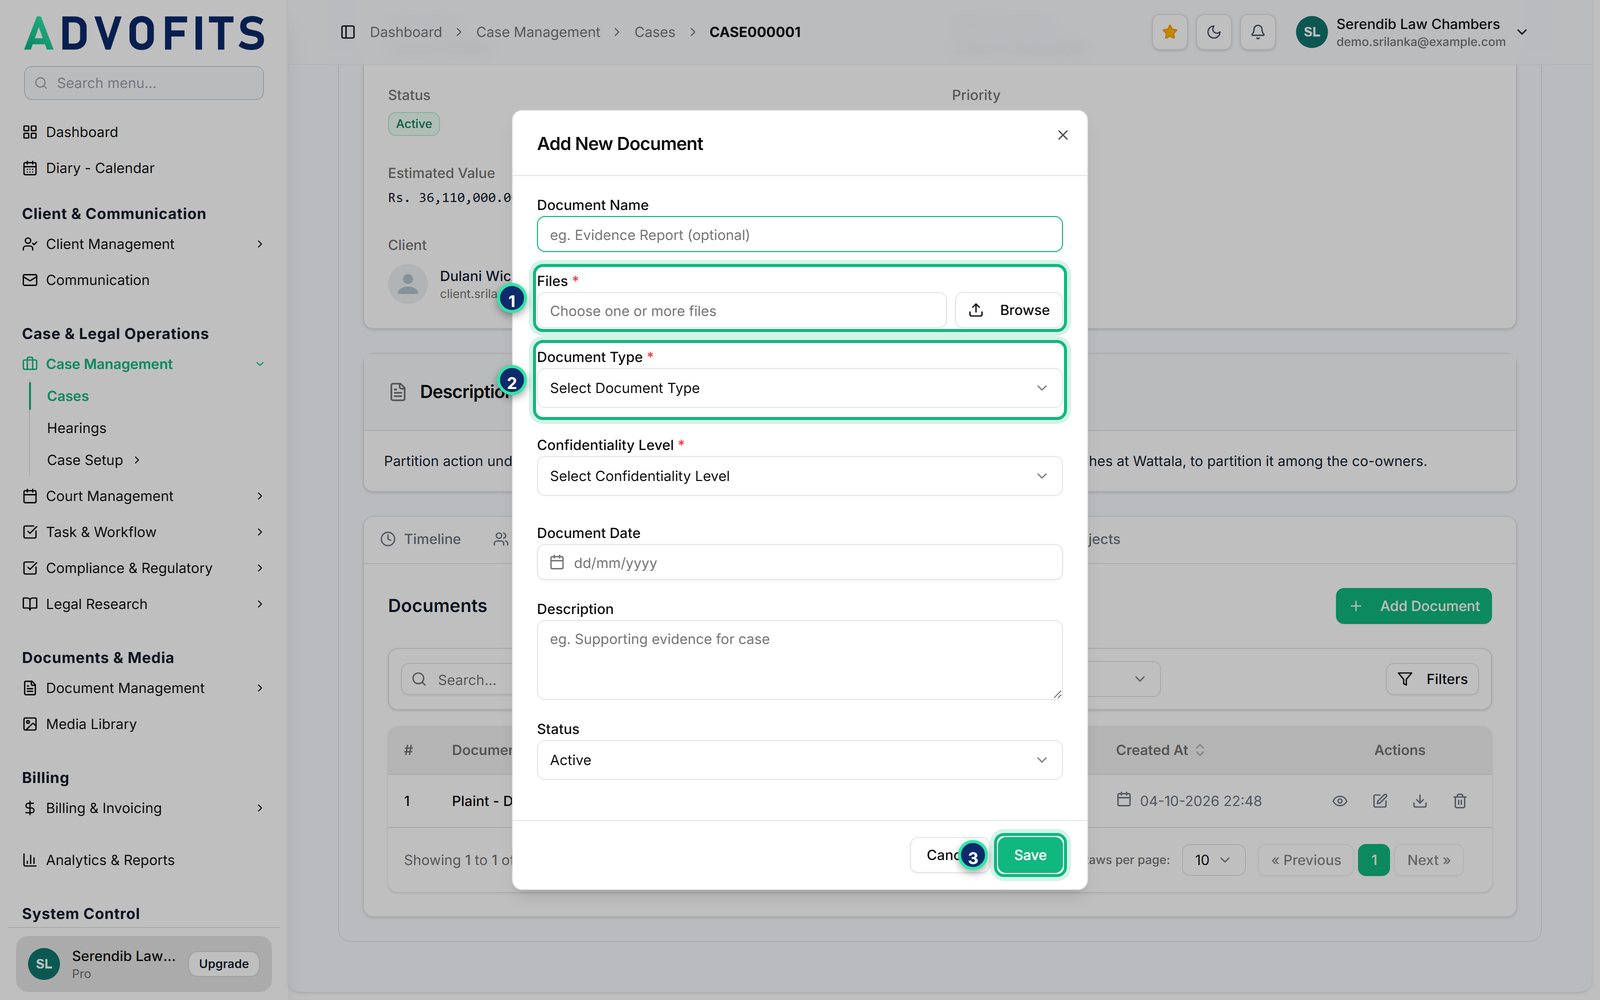Open Status dropdown showing Active
The height and width of the screenshot is (1000, 1600).
click(x=799, y=760)
